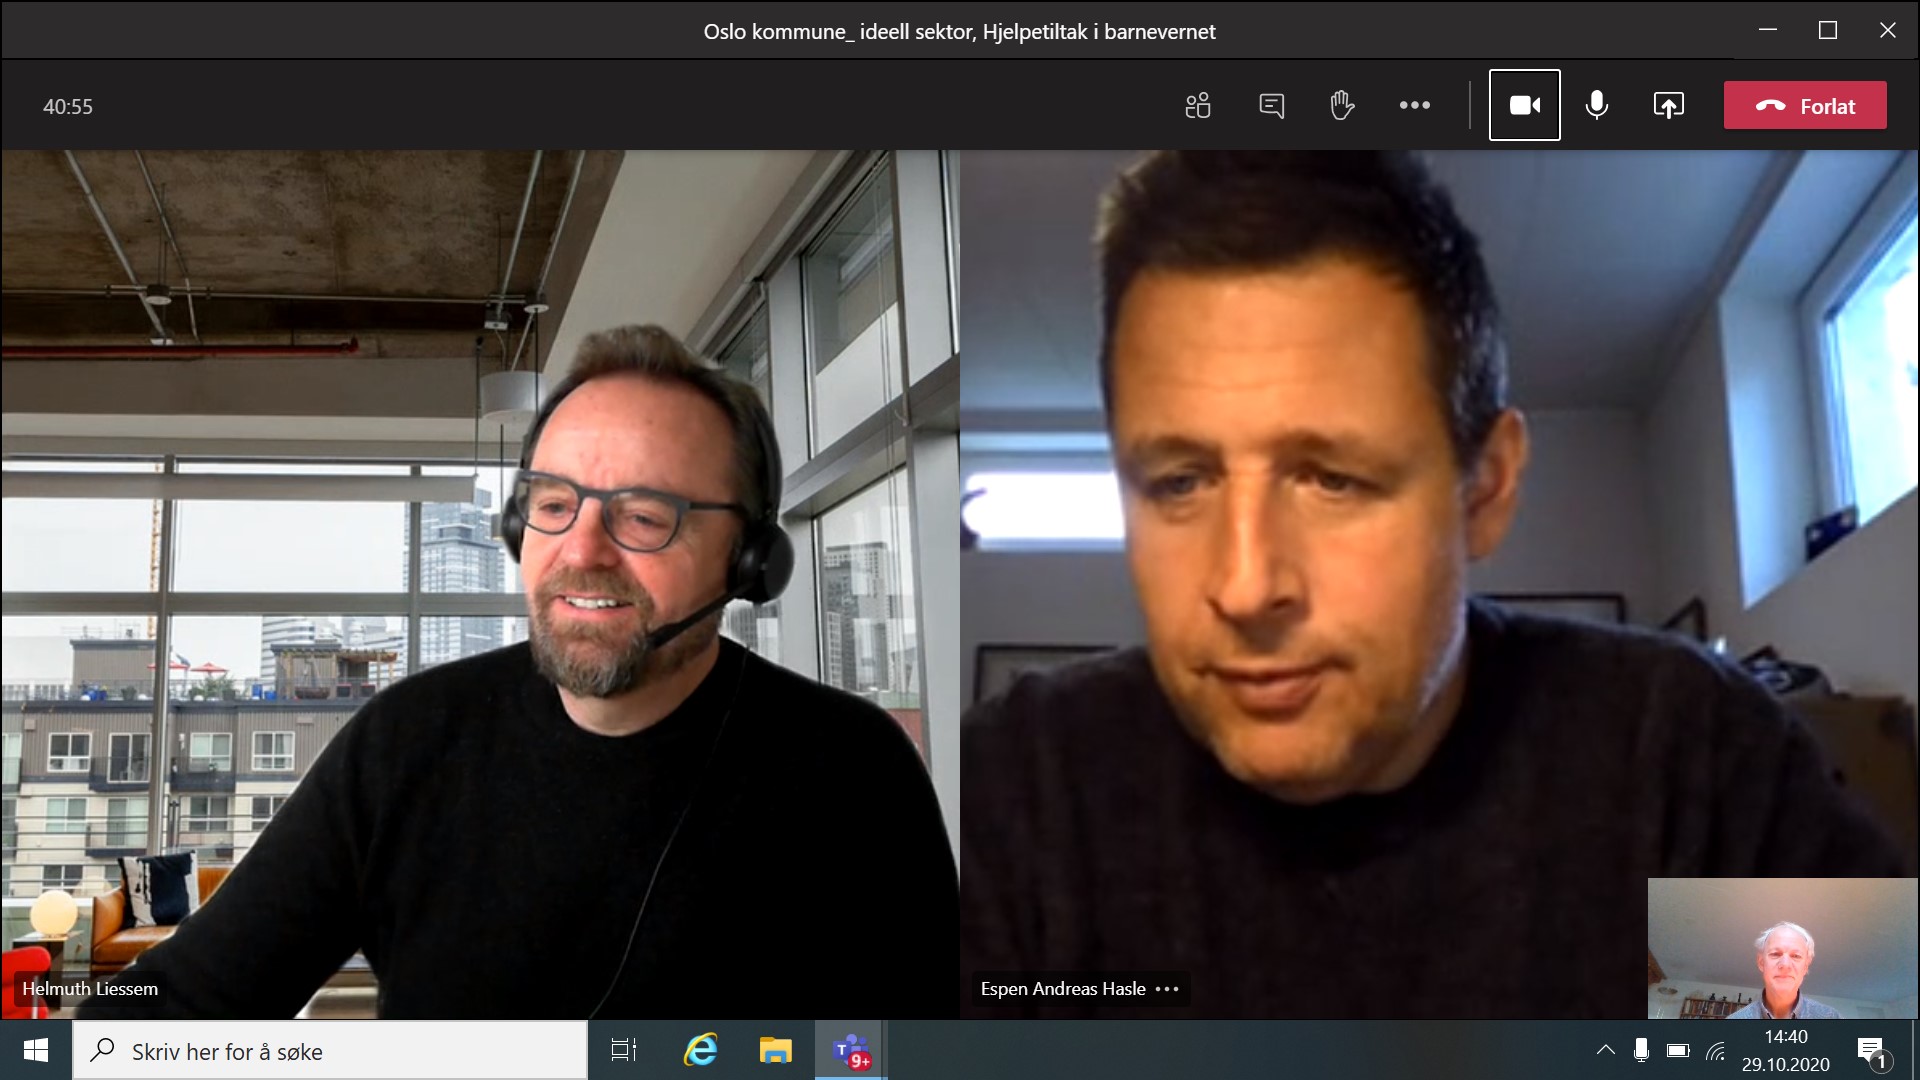This screenshot has width=1920, height=1080.
Task: Click the self-view video thumbnail
Action: click(1782, 948)
